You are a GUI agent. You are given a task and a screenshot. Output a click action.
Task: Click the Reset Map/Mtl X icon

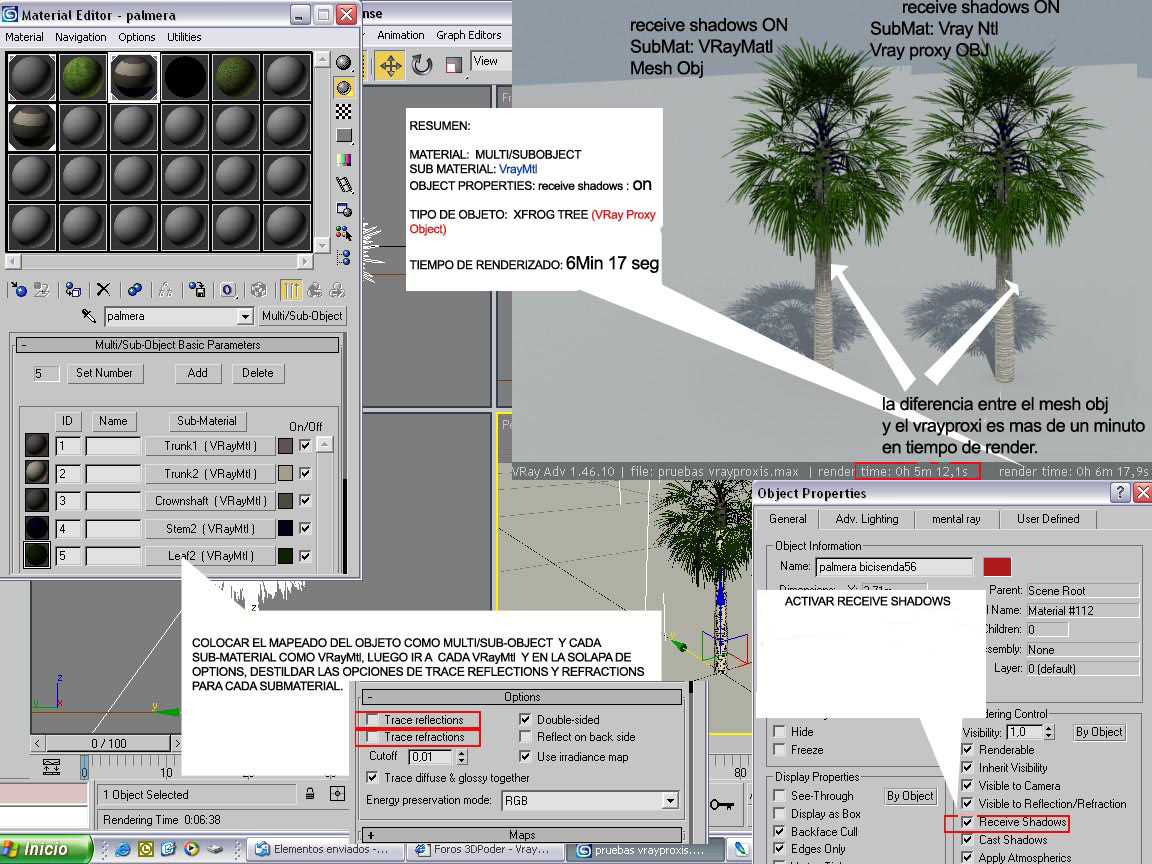click(x=104, y=290)
